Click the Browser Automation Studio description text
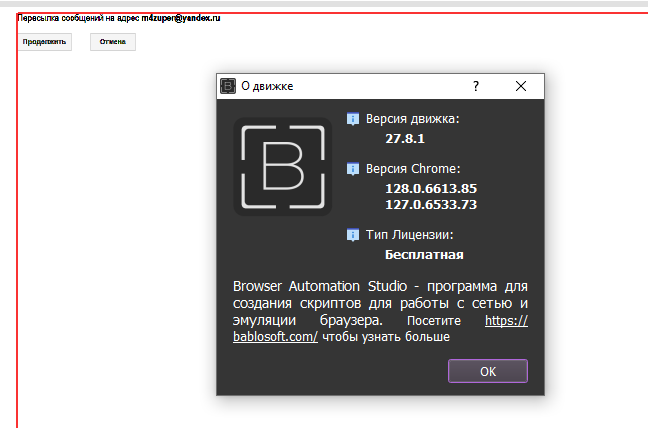 [x=380, y=303]
